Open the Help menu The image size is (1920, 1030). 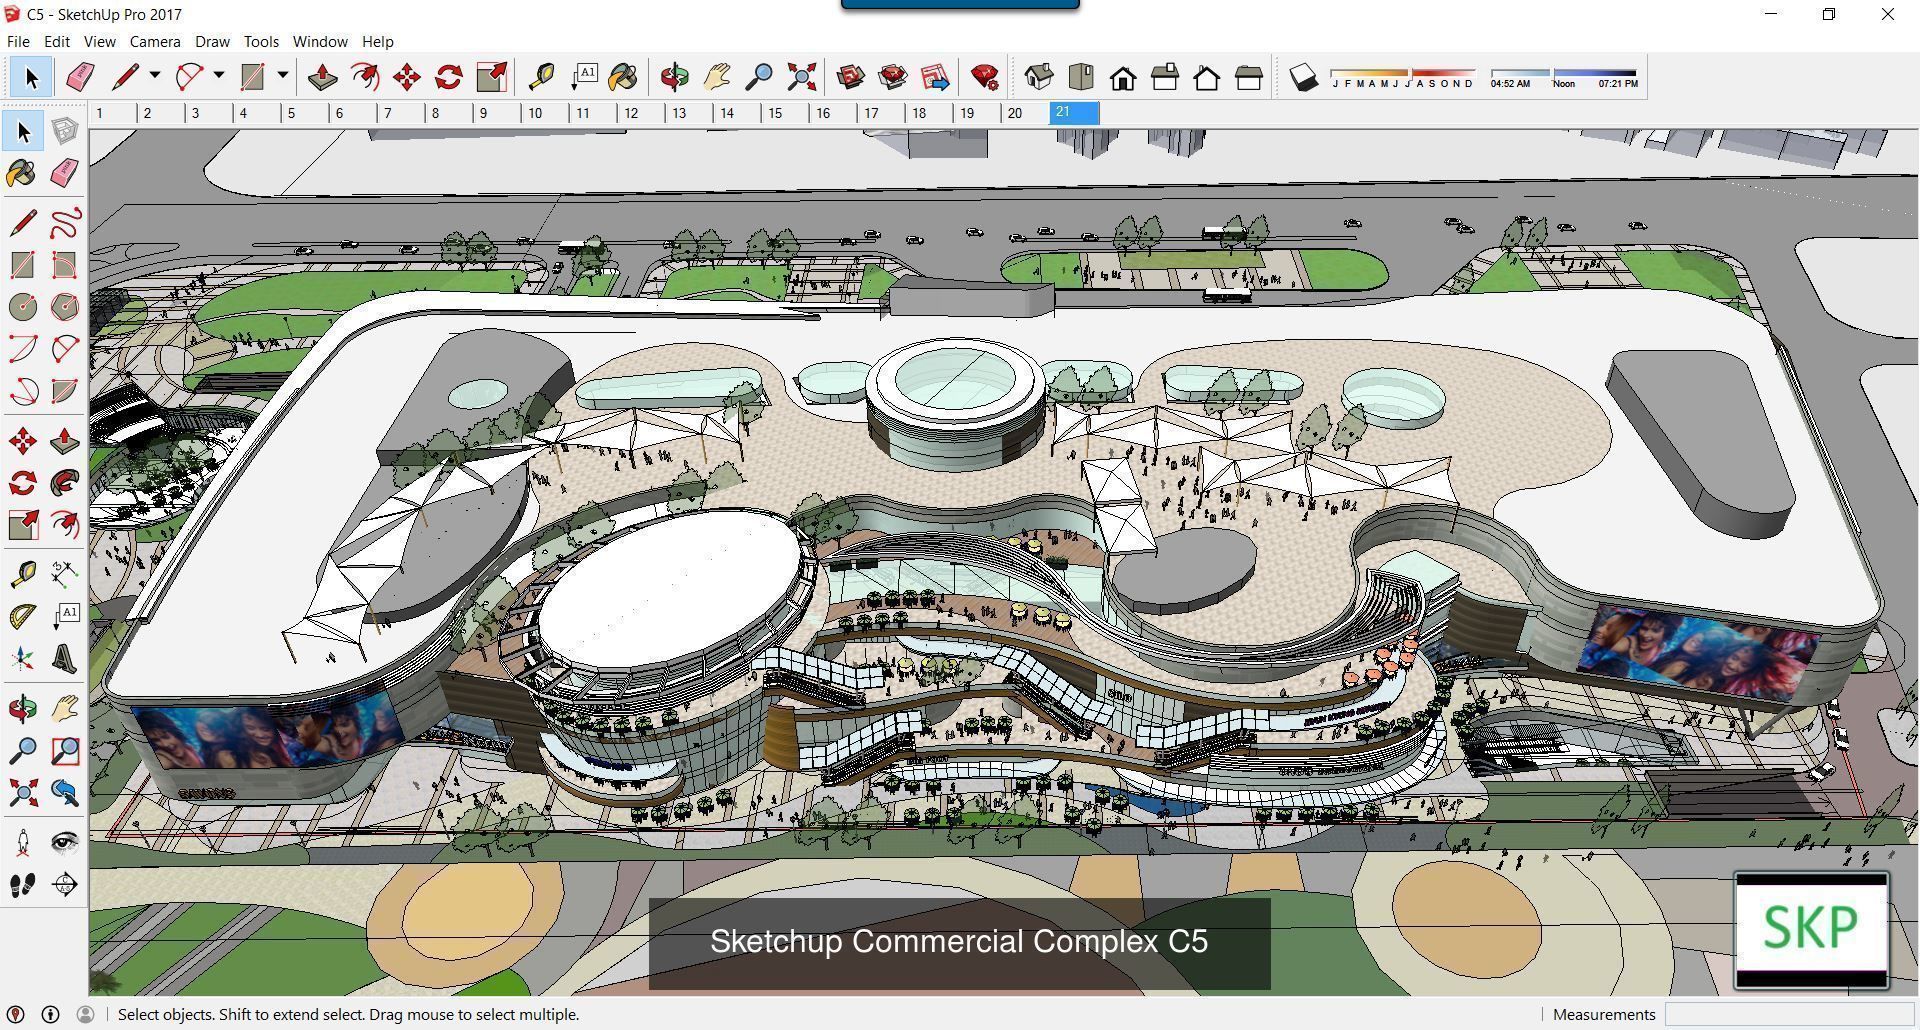pyautogui.click(x=377, y=41)
